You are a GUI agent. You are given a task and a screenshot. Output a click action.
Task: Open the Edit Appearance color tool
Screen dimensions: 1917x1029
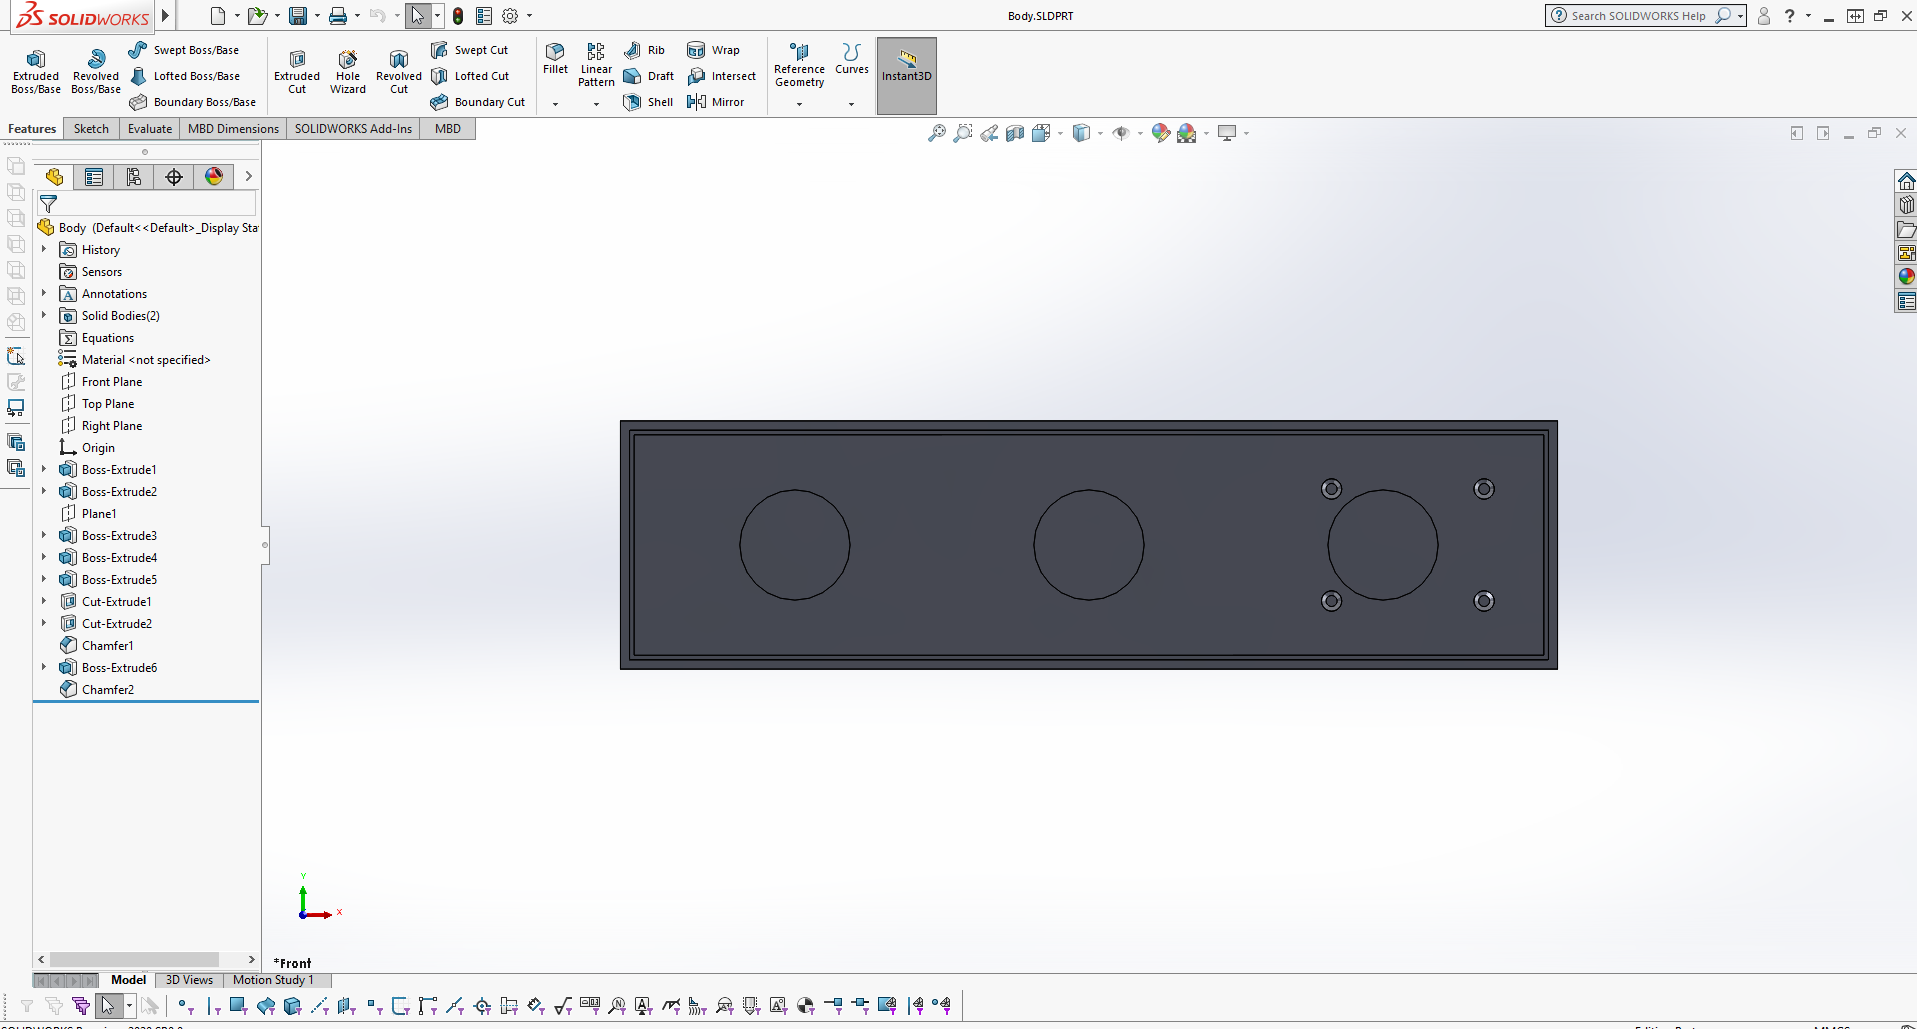coord(1161,132)
